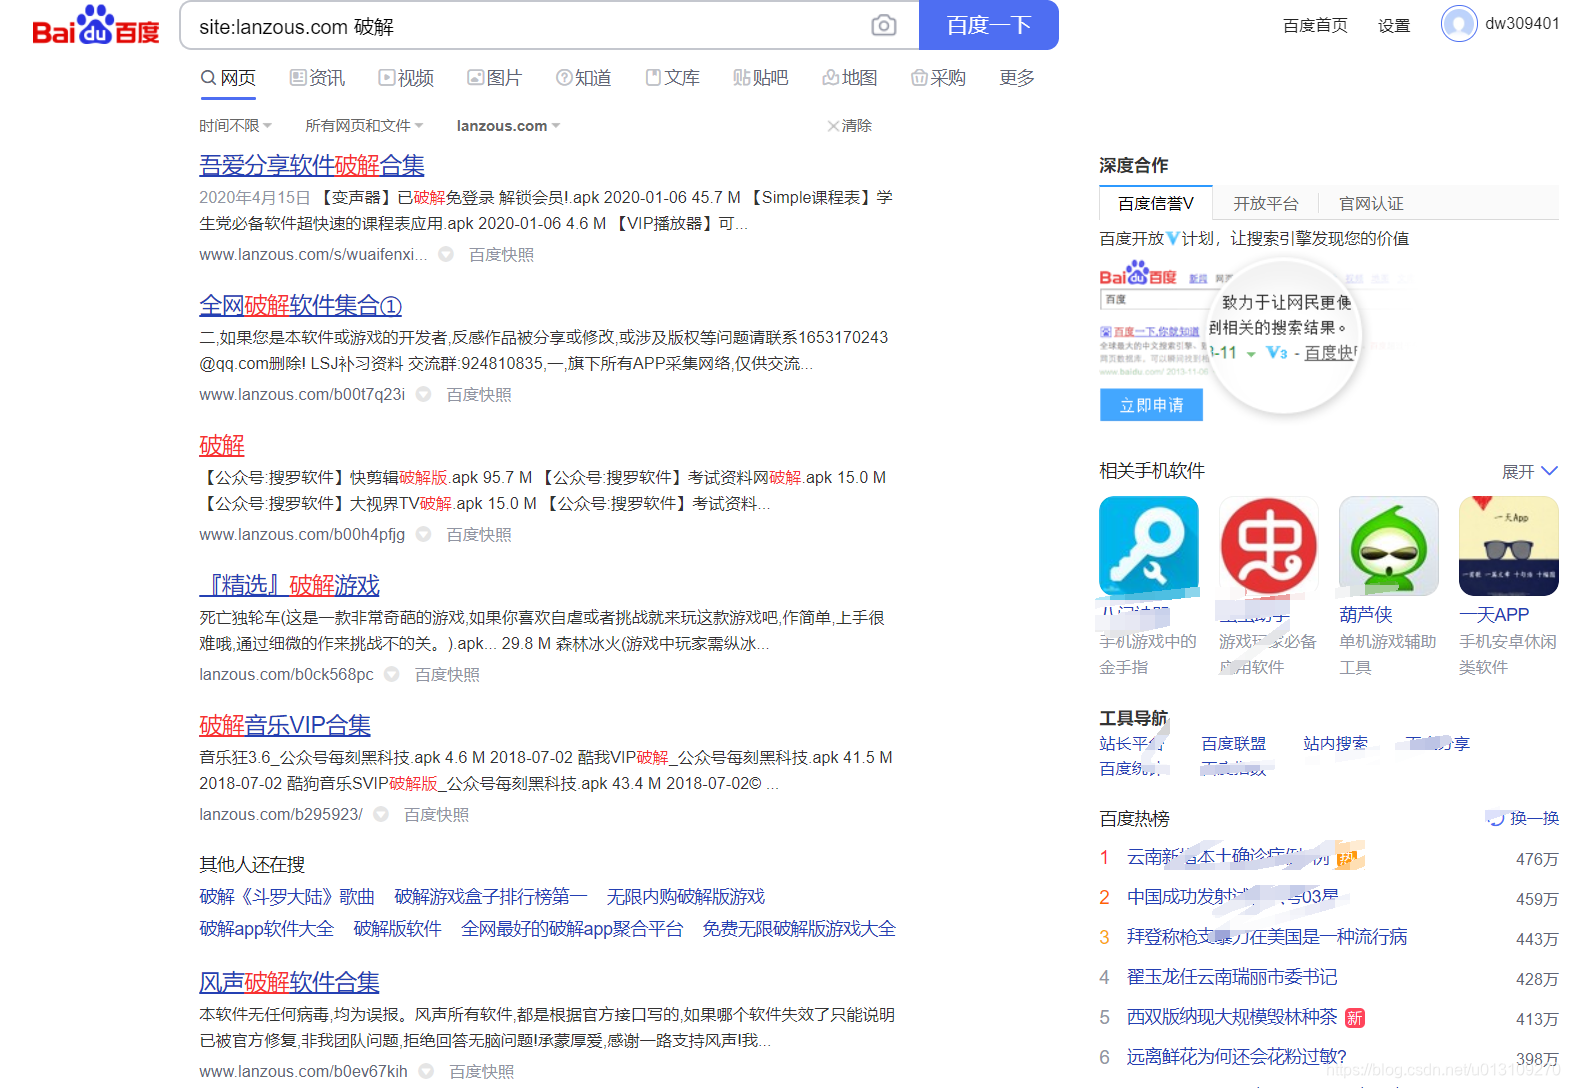Switch to 知道 tab
This screenshot has width=1570, height=1088.
584,78
